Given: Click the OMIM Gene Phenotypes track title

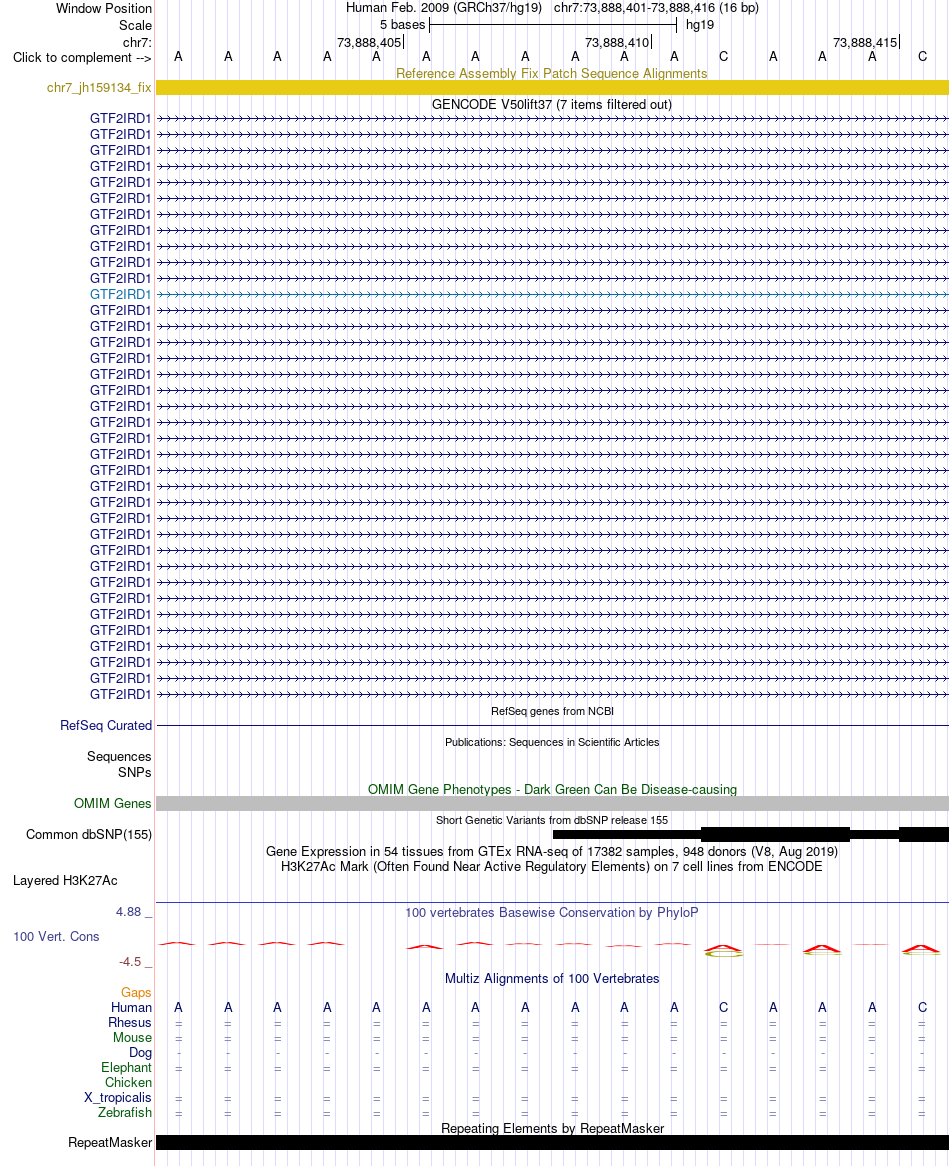Looking at the screenshot, I should (x=552, y=789).
